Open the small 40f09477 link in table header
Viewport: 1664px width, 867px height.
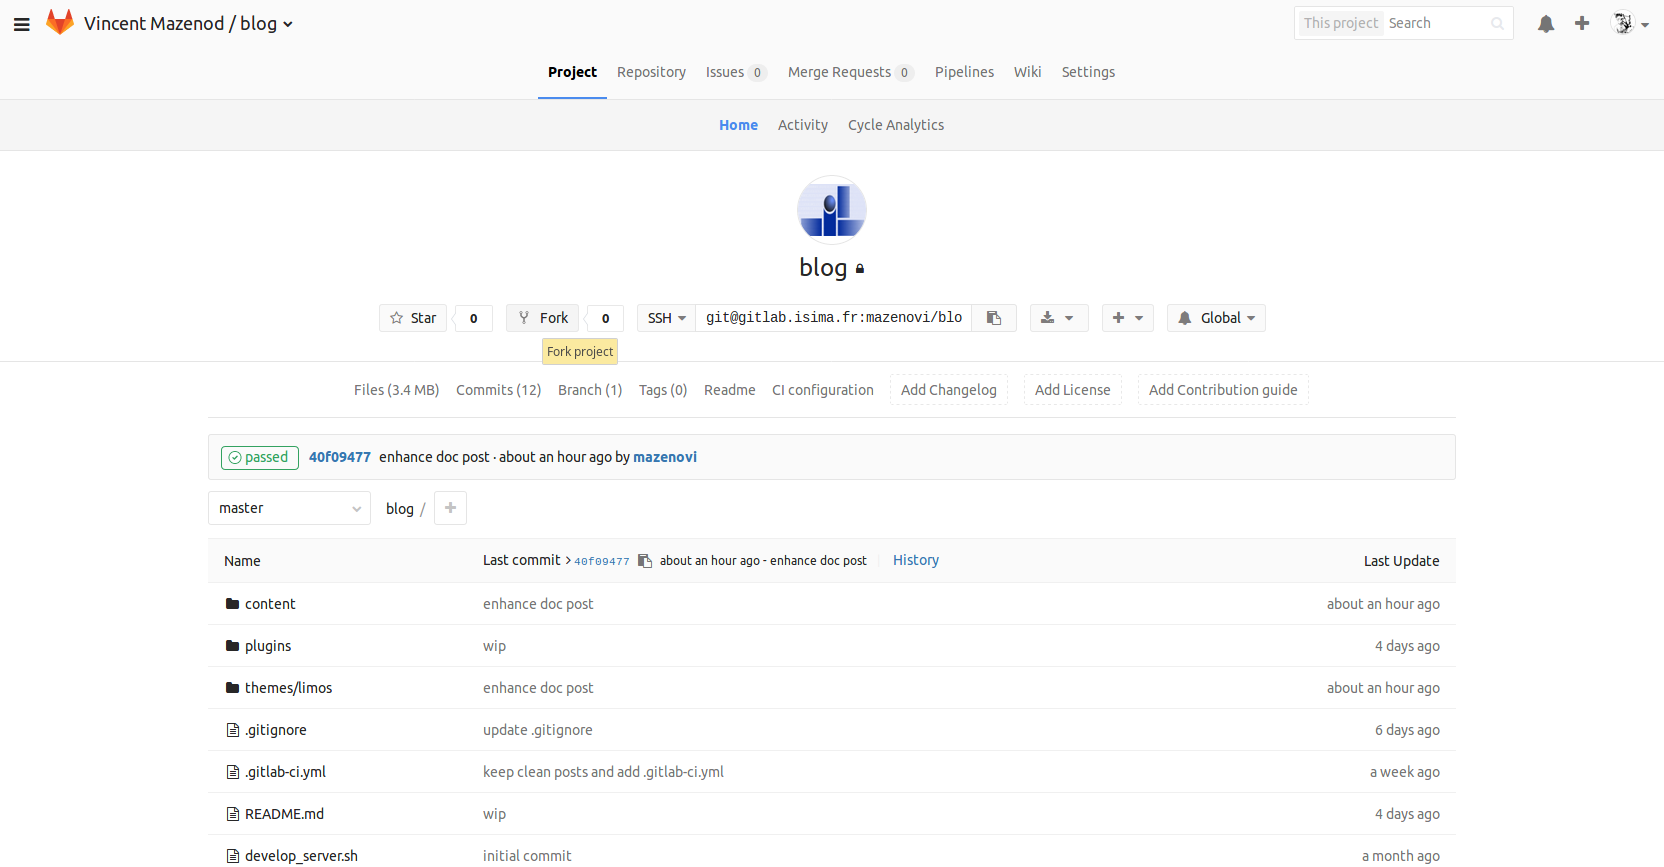[602, 562]
